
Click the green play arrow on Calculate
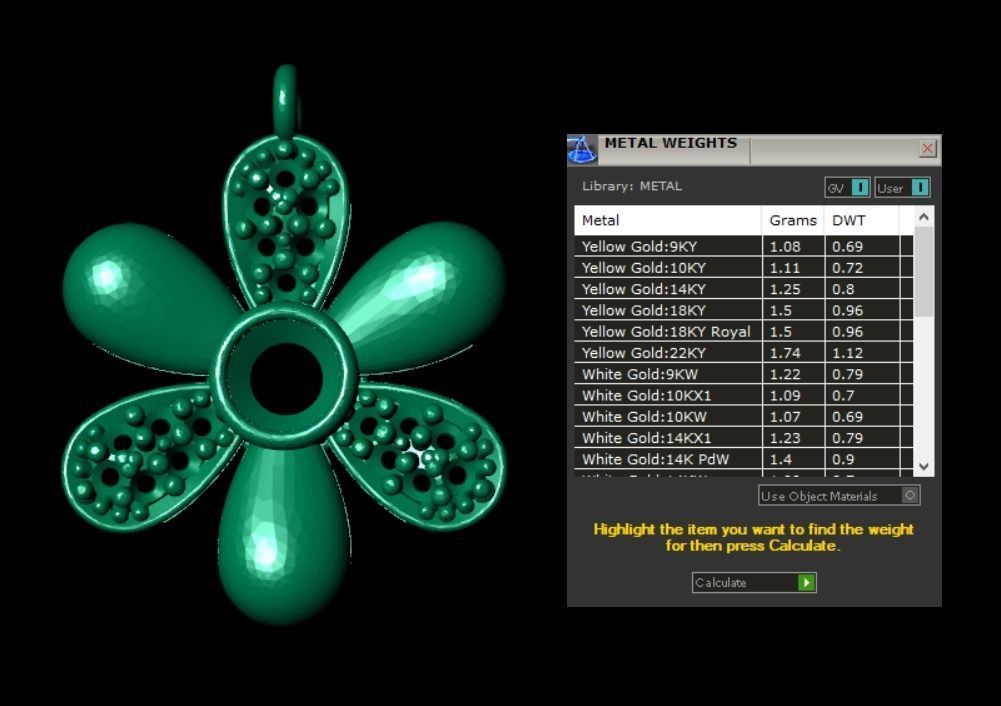[x=806, y=582]
